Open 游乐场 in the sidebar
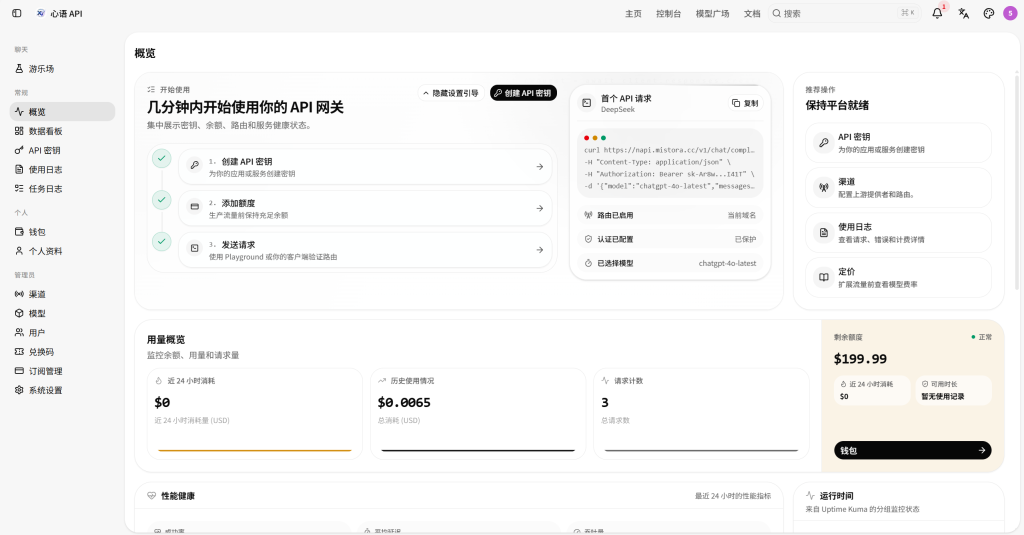Viewport: 1024px width, 535px height. click(x=62, y=69)
